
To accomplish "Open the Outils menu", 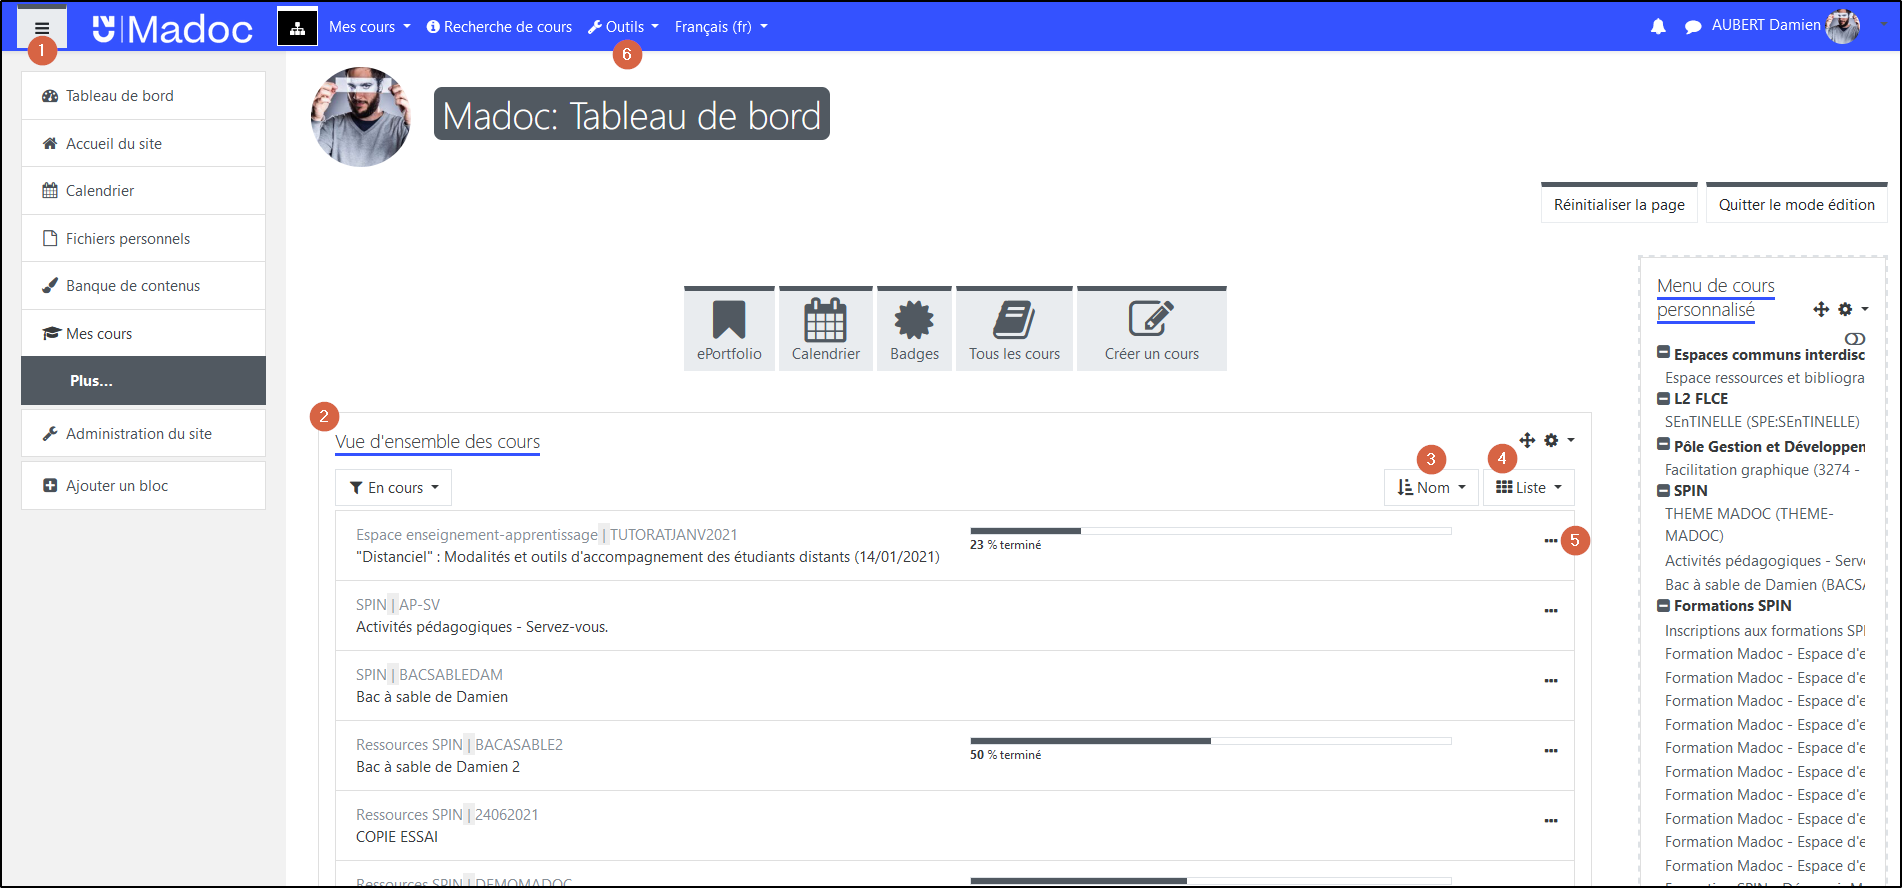I will [623, 27].
